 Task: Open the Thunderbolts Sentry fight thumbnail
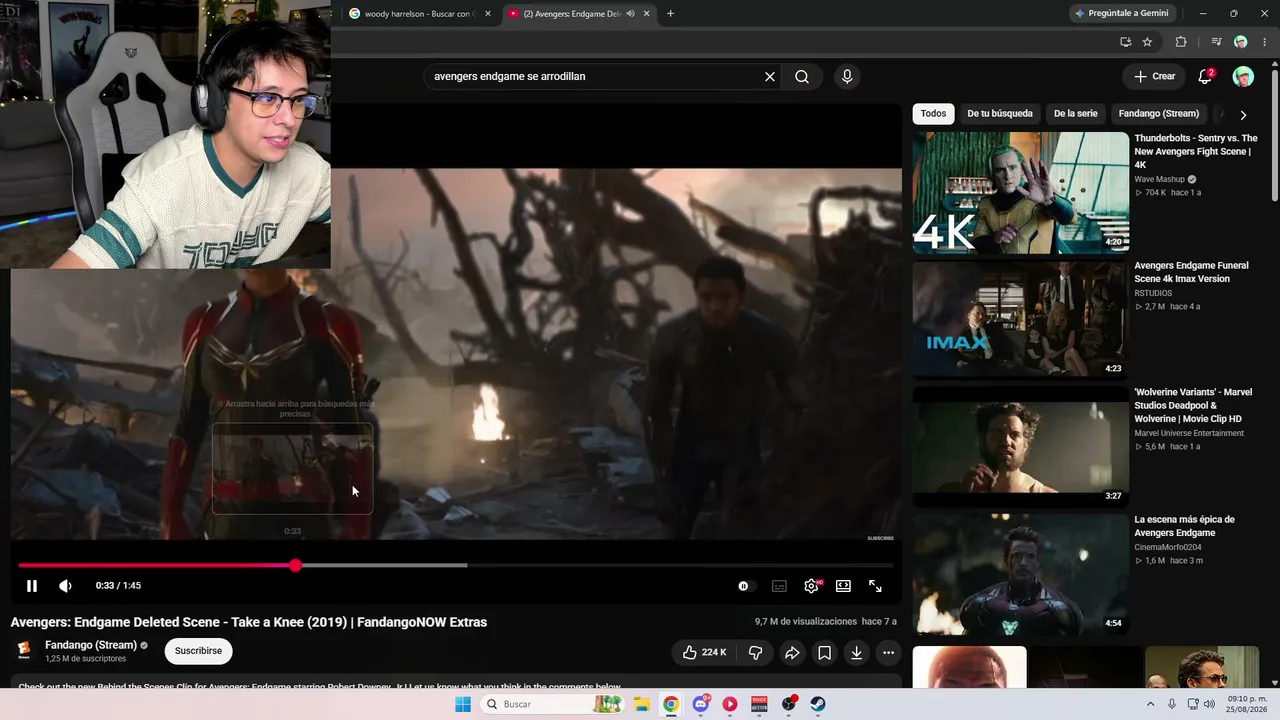[1021, 193]
